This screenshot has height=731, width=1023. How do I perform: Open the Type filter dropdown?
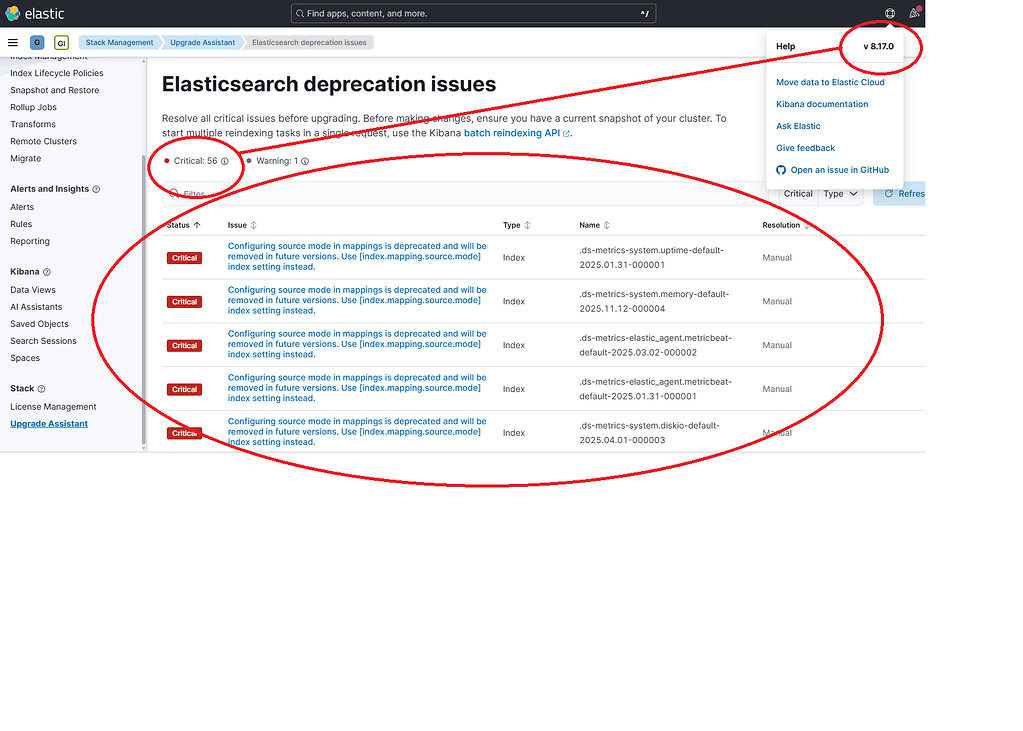point(840,193)
